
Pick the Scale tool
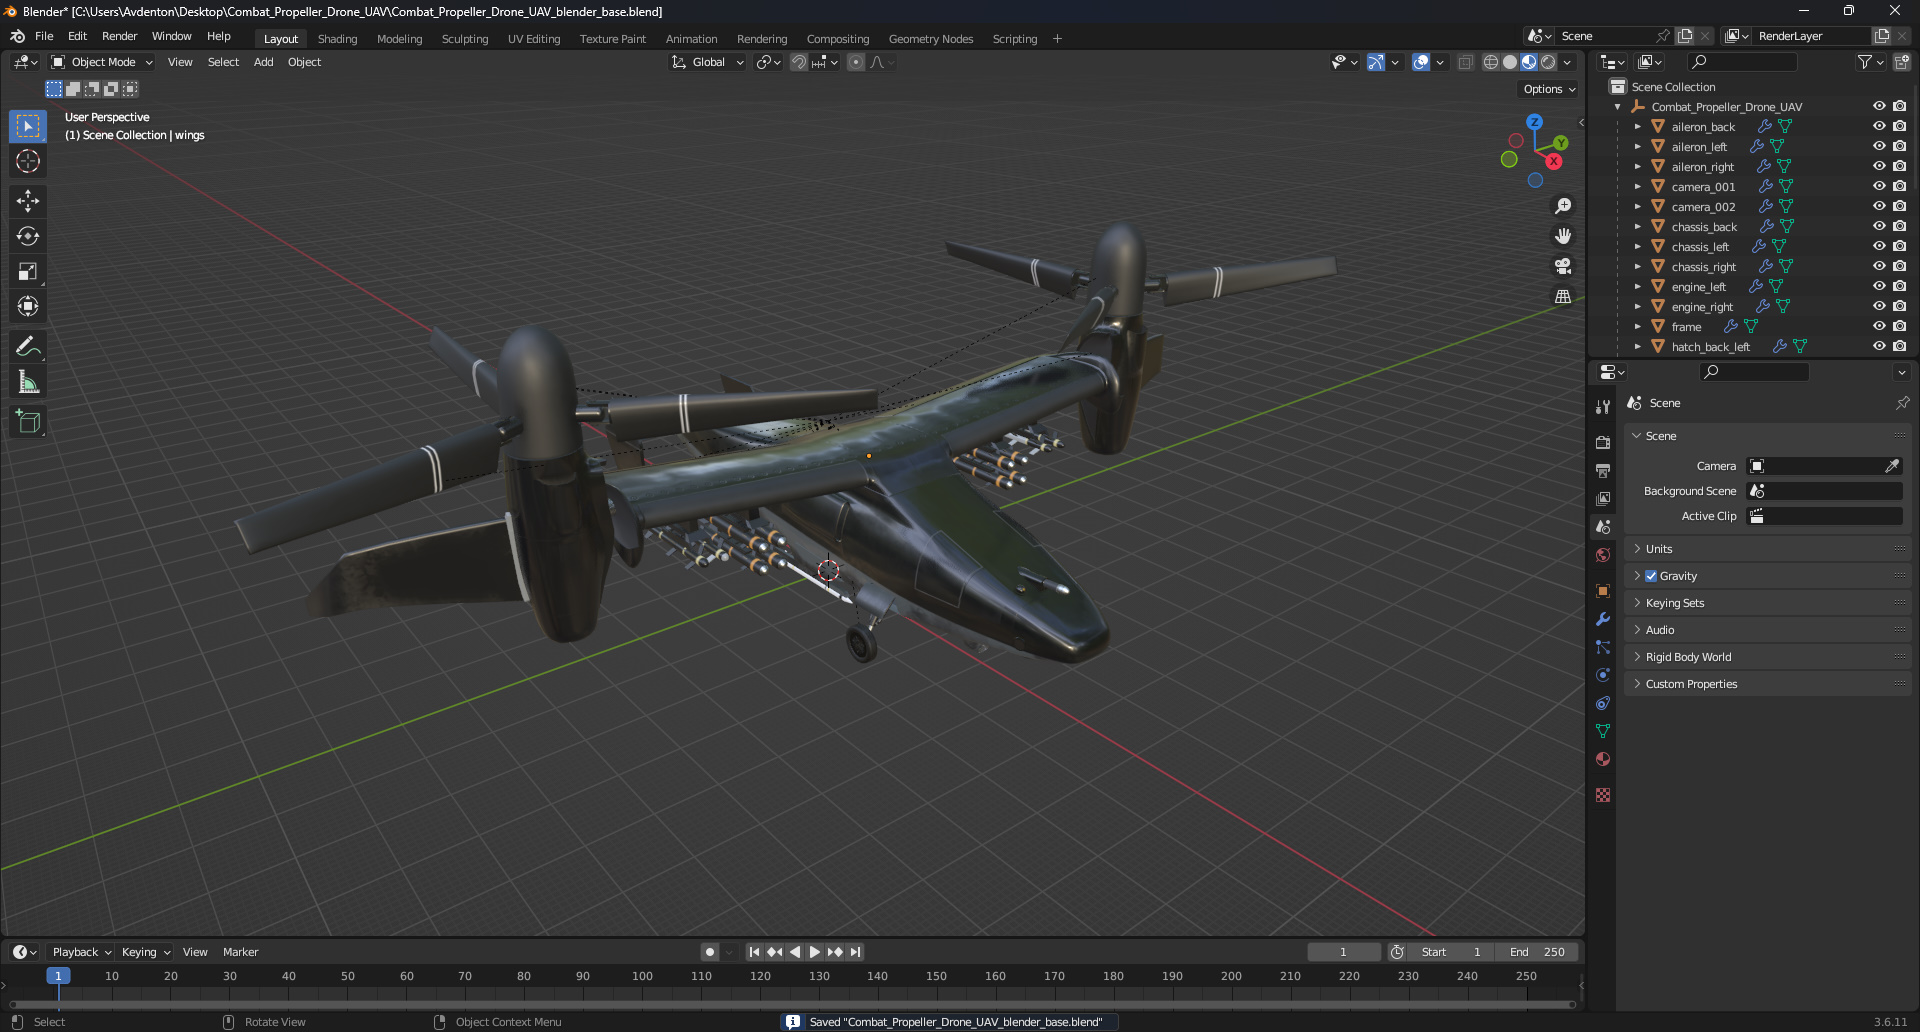pyautogui.click(x=28, y=271)
